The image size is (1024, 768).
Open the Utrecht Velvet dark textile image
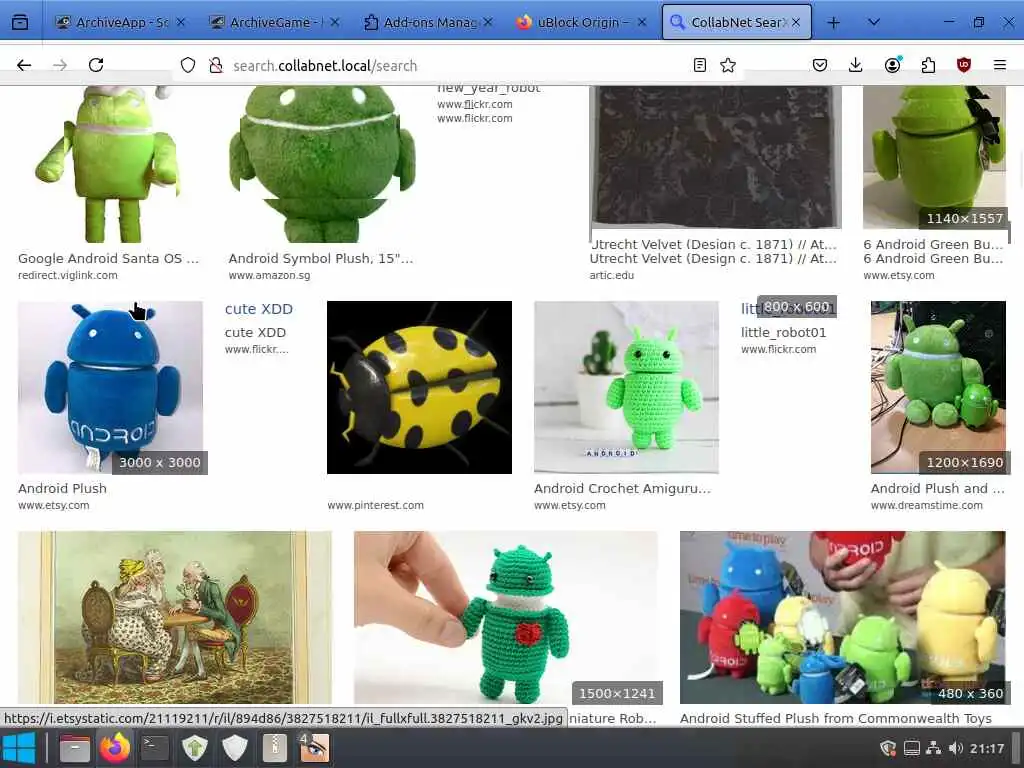click(x=716, y=157)
